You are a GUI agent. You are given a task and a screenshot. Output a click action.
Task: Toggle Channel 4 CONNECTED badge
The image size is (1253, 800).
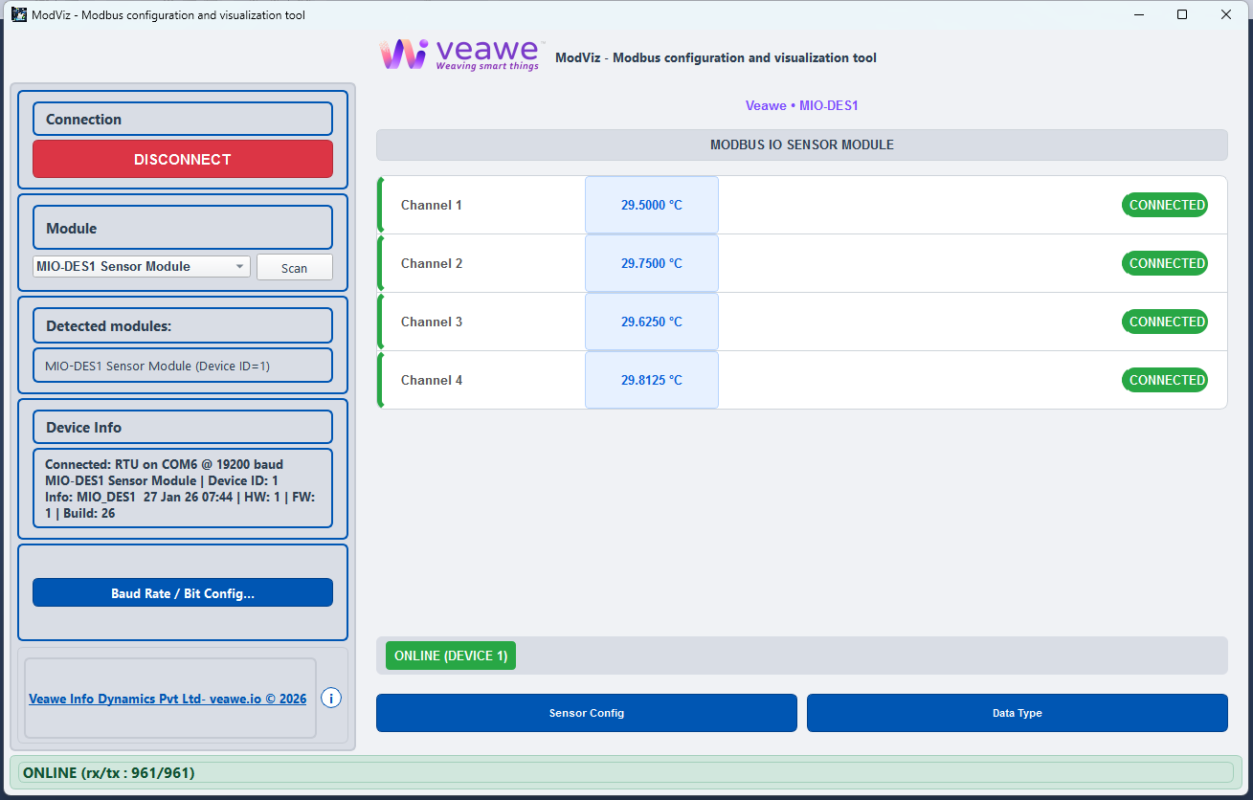[1164, 379]
